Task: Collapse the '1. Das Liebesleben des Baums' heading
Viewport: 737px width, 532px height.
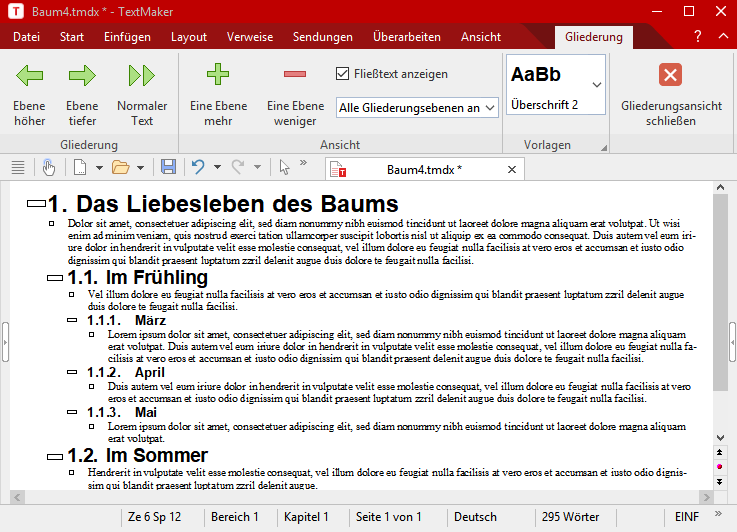Action: (36, 204)
